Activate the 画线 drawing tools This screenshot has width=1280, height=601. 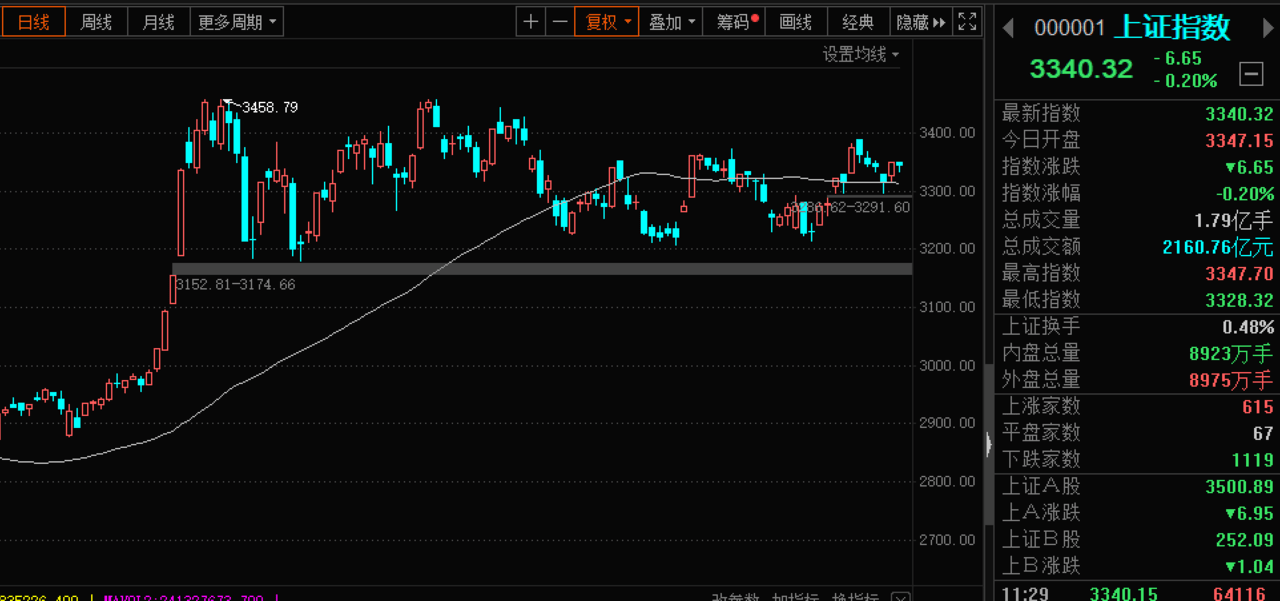tap(796, 22)
